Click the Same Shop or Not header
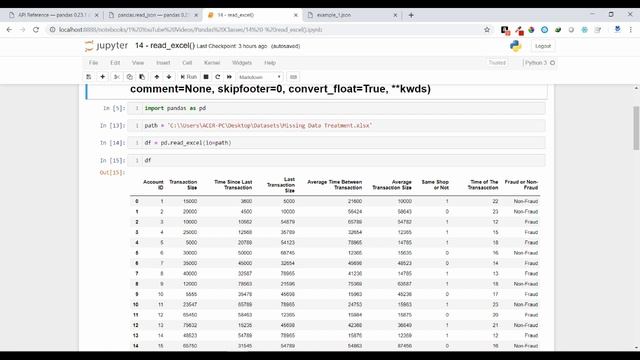 [435, 185]
